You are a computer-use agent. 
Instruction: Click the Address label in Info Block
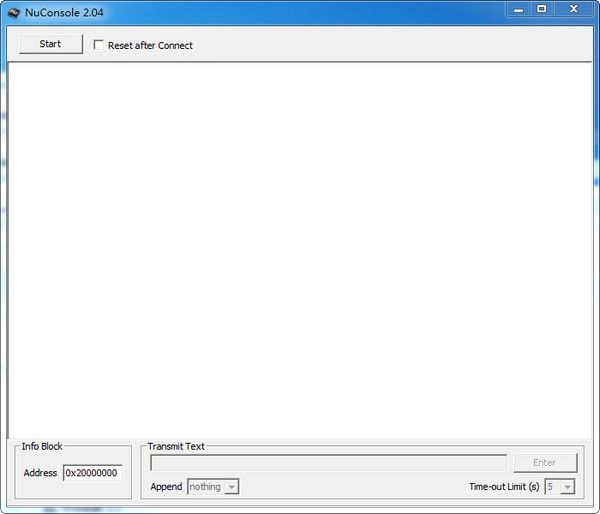point(40,473)
